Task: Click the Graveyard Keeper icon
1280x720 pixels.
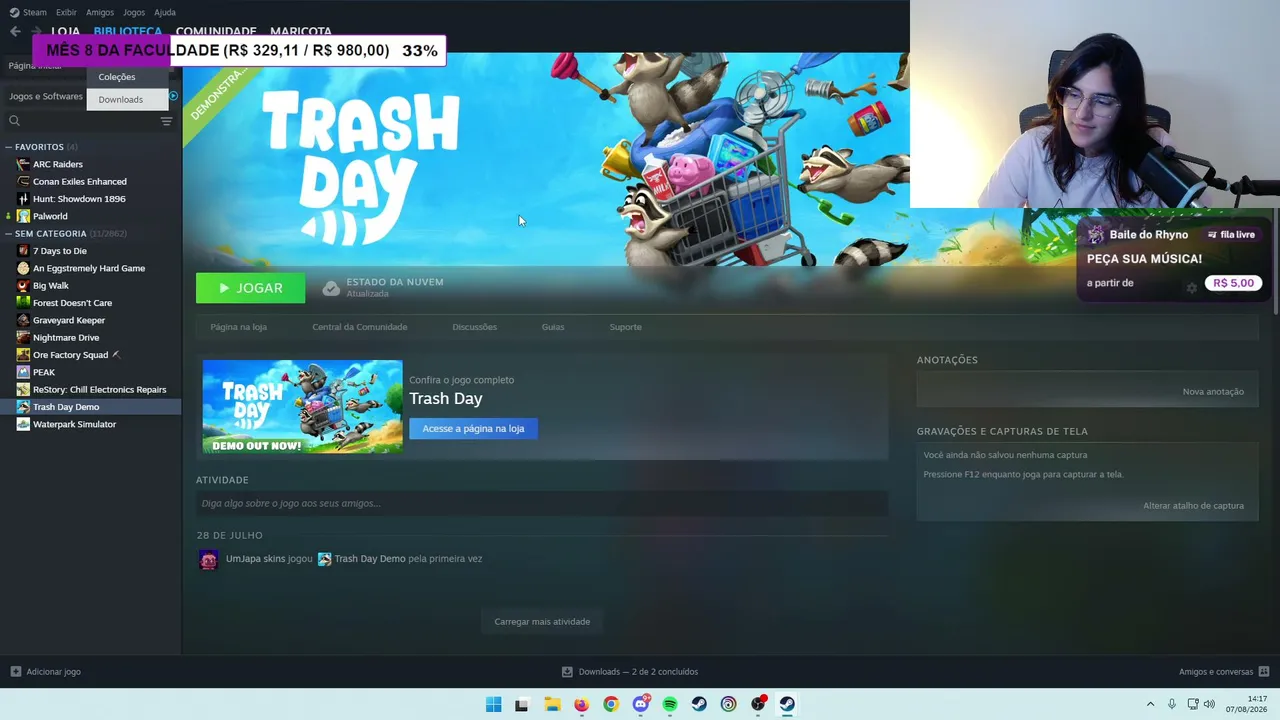Action: point(23,320)
